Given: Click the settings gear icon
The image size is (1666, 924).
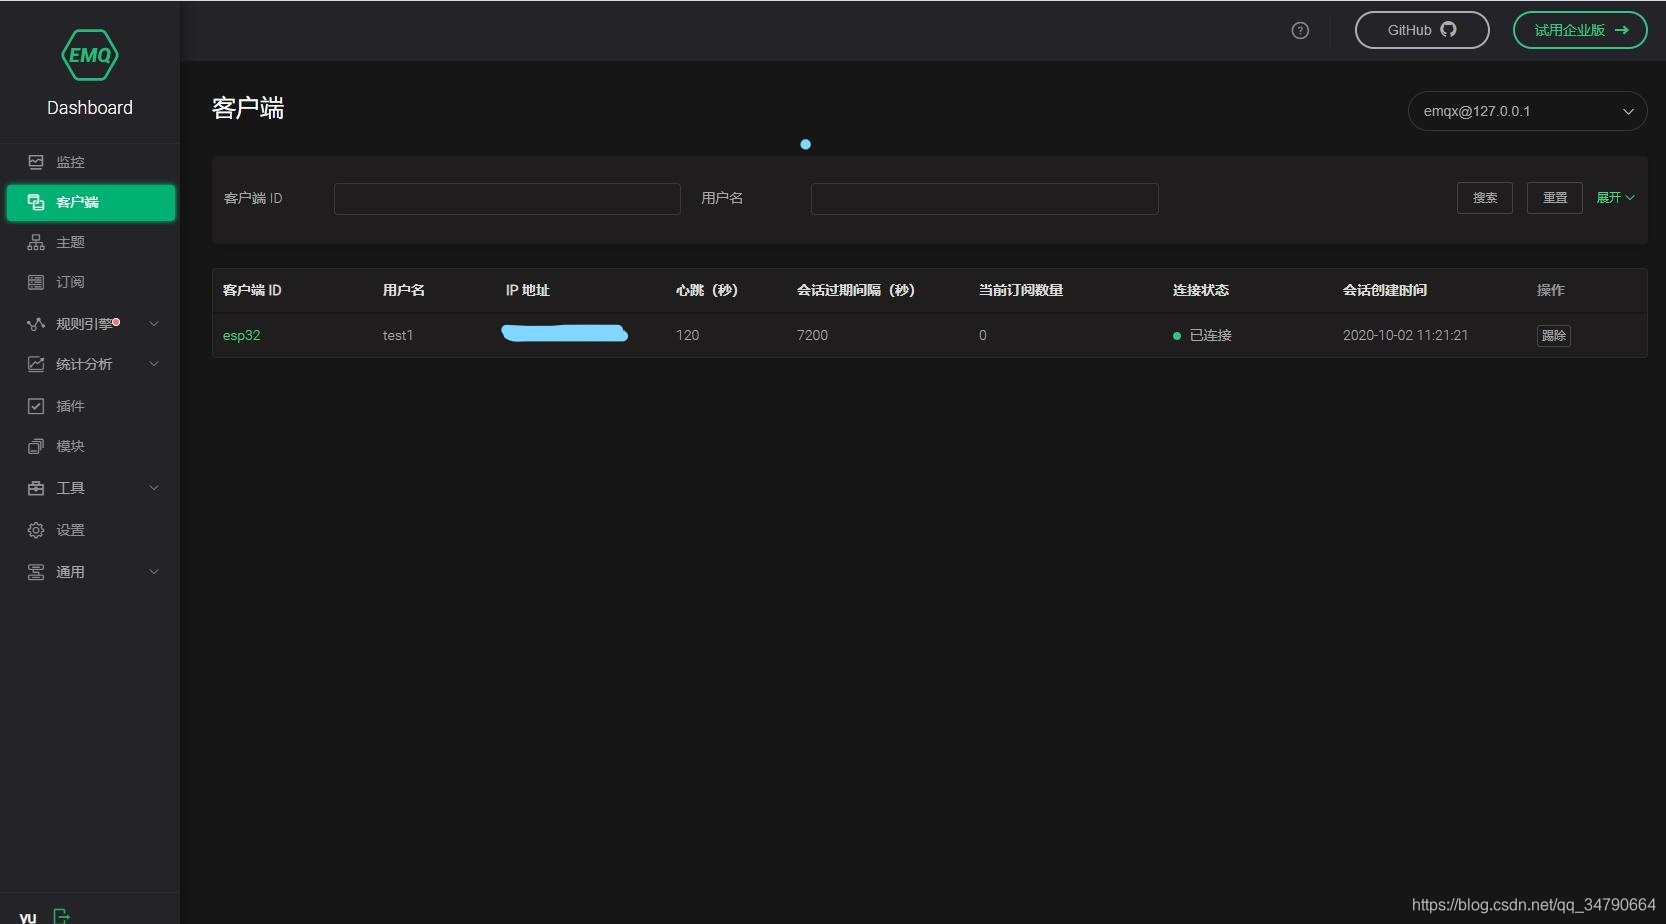Looking at the screenshot, I should pos(36,530).
